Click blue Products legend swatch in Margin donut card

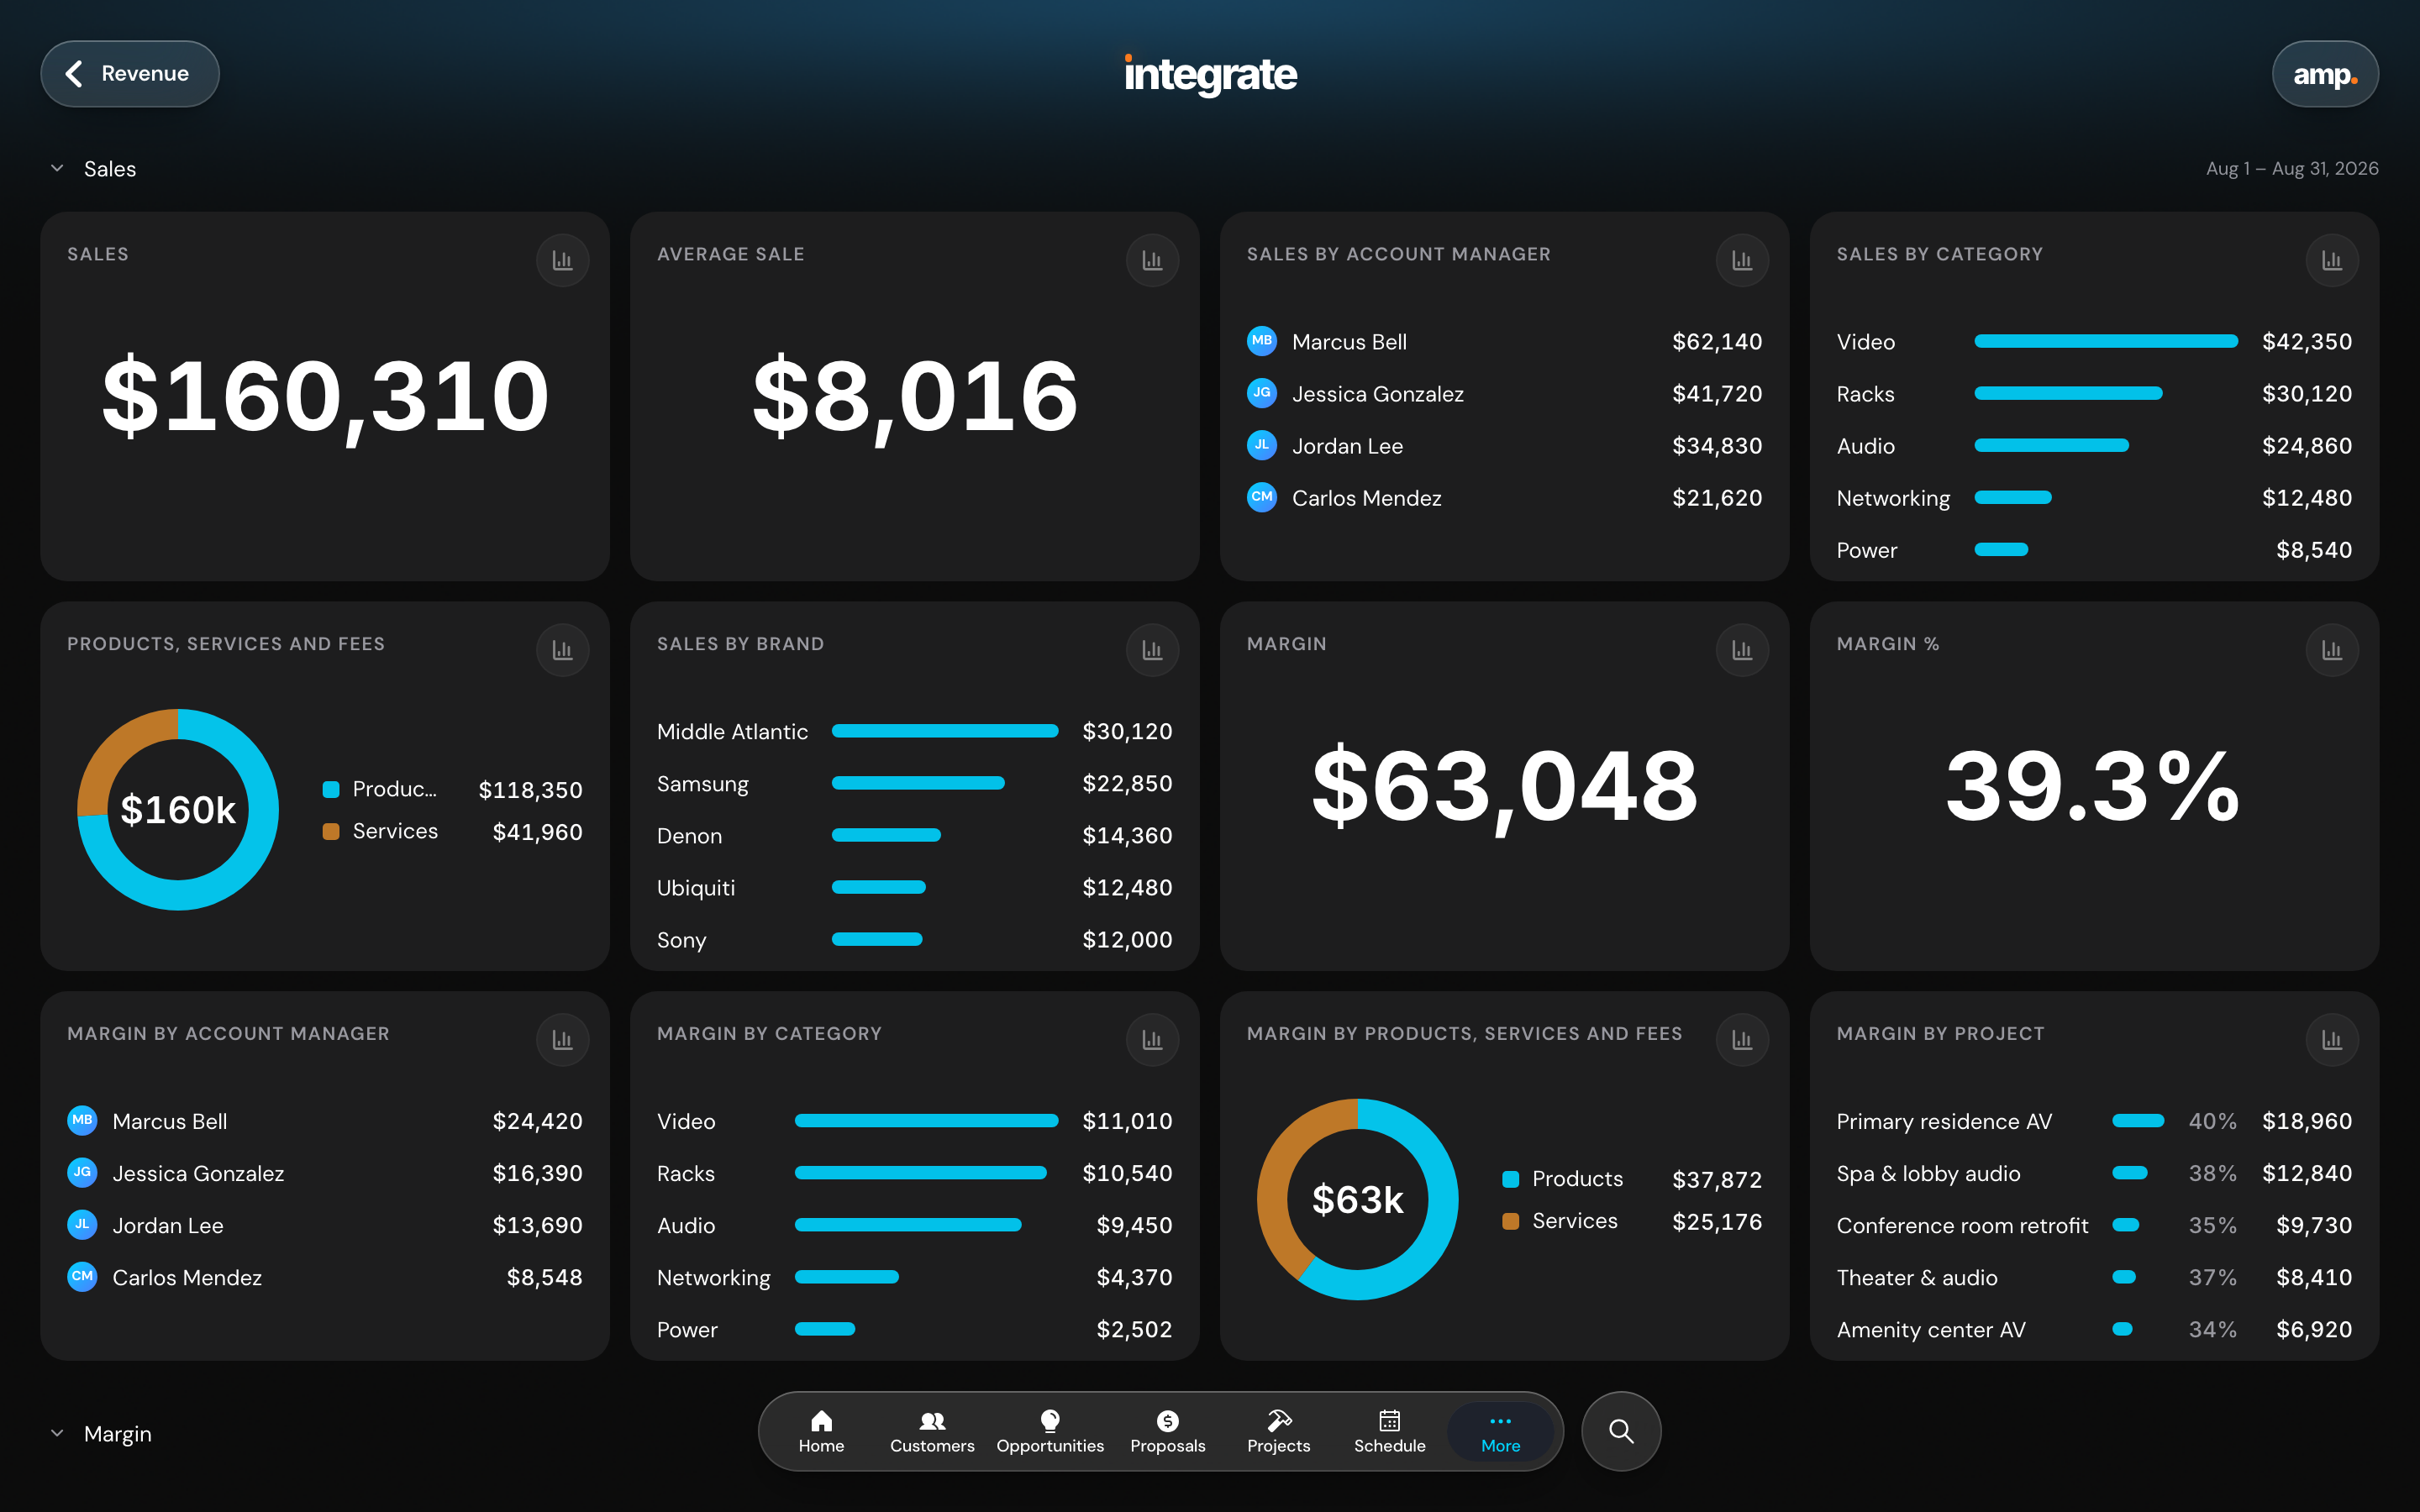tap(1510, 1179)
